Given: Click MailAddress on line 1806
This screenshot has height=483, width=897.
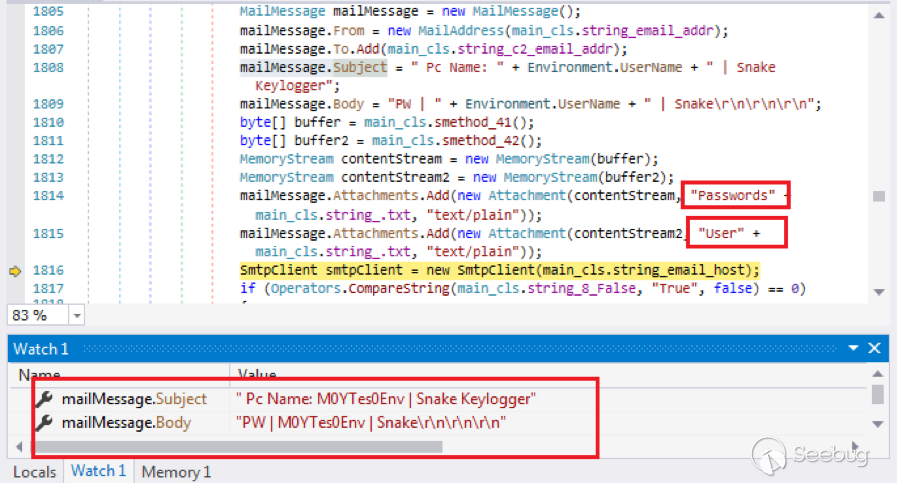Looking at the screenshot, I should [x=461, y=31].
